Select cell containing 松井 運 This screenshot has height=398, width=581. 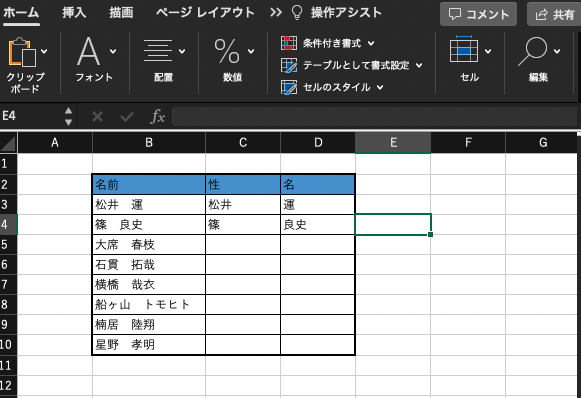tap(149, 204)
